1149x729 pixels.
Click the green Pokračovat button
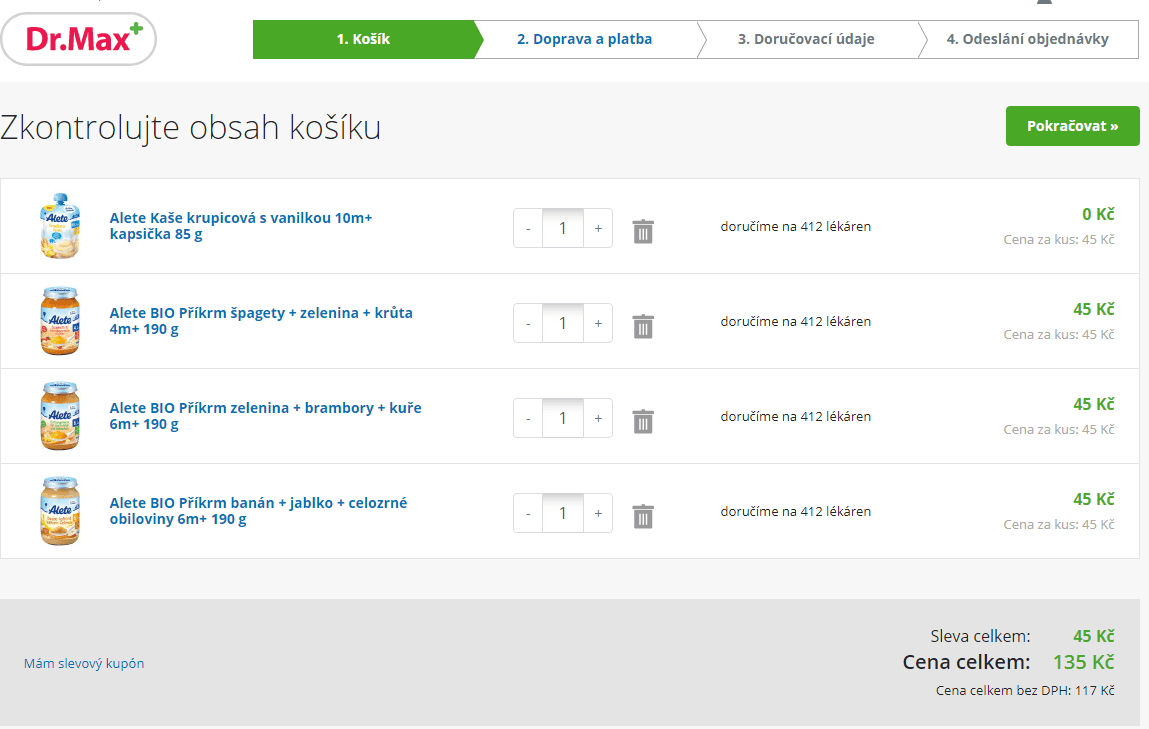(x=1073, y=126)
